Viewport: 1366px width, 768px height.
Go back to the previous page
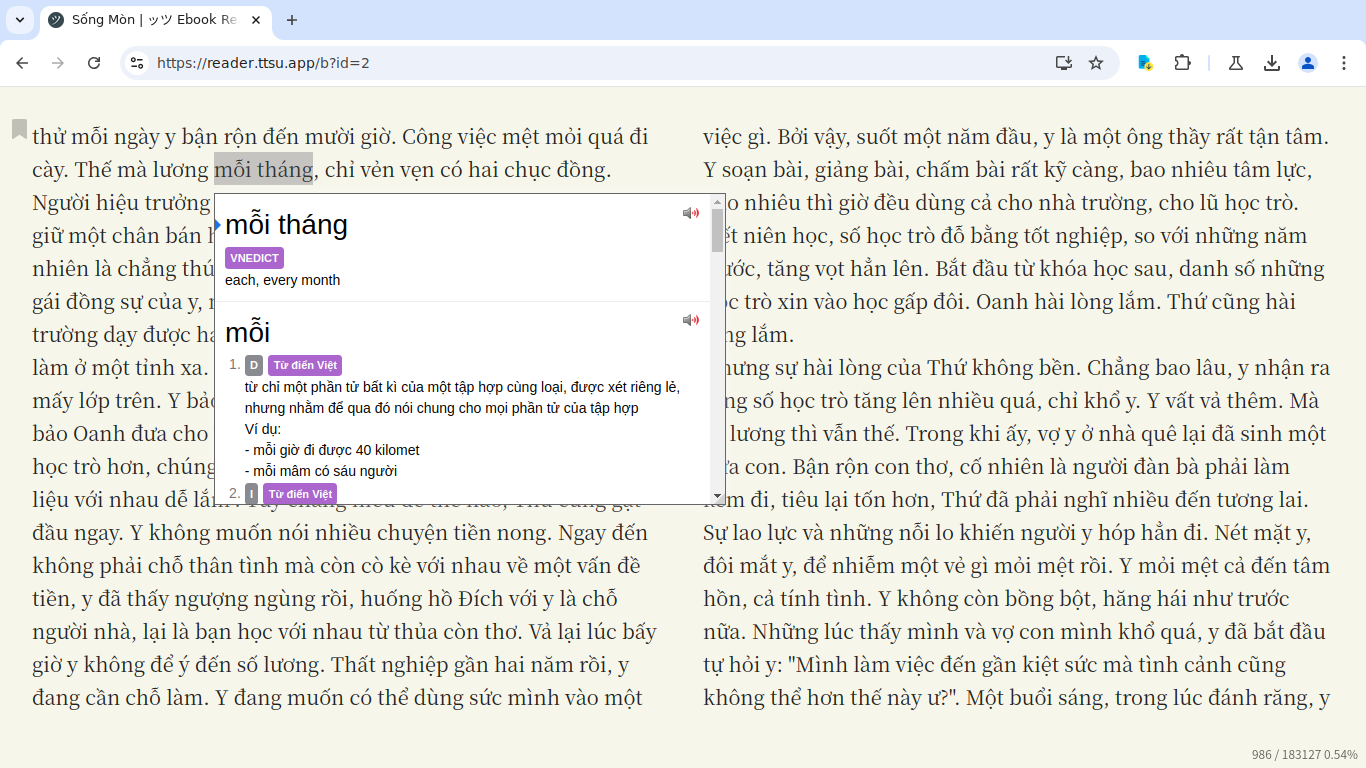click(22, 63)
